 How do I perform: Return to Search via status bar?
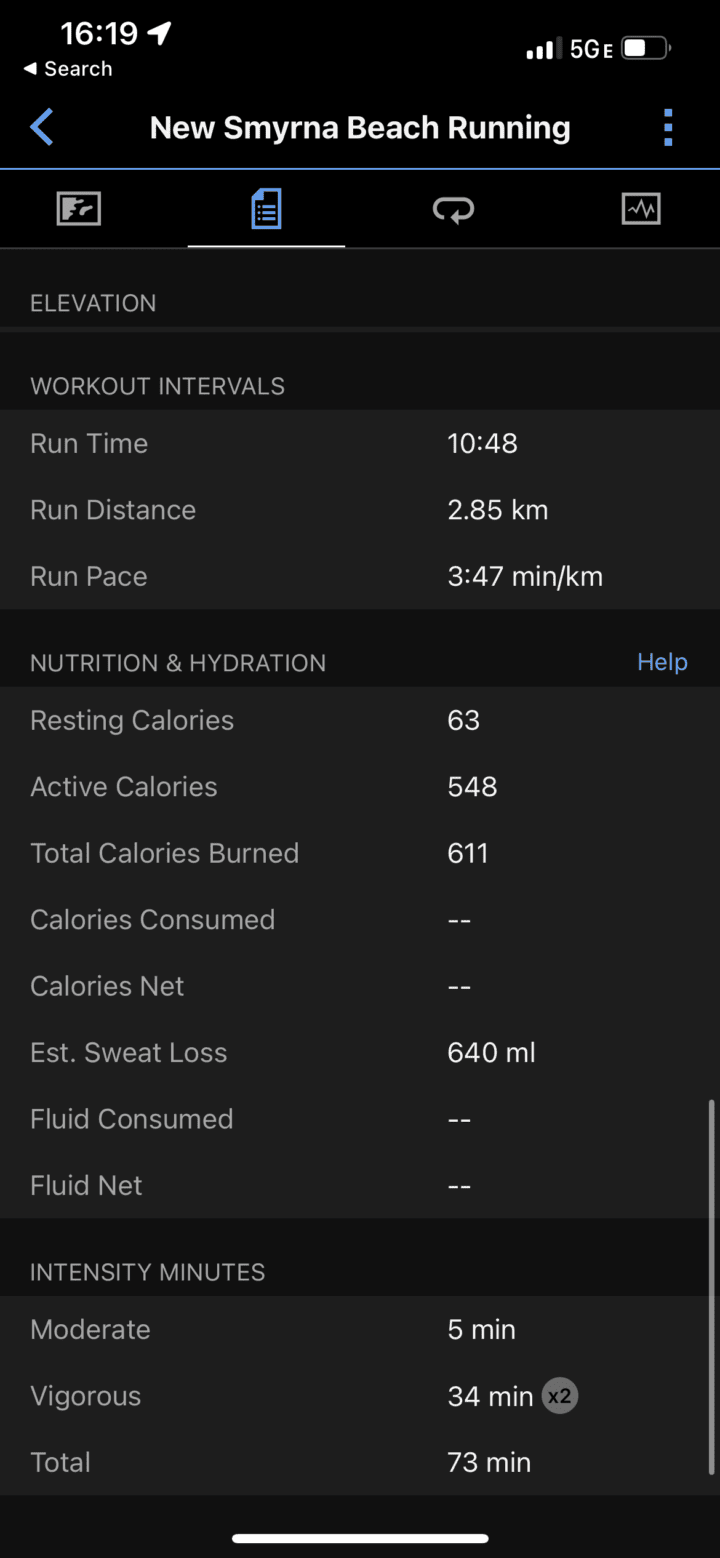click(68, 69)
